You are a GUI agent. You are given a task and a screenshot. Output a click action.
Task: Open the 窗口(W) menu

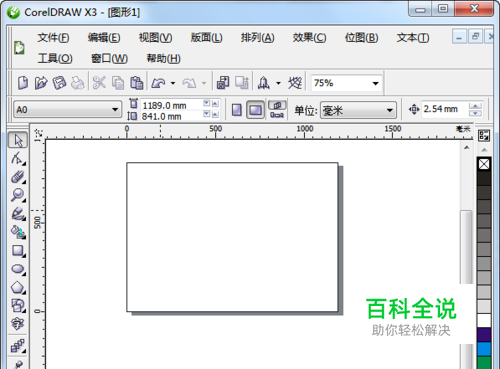tap(109, 58)
